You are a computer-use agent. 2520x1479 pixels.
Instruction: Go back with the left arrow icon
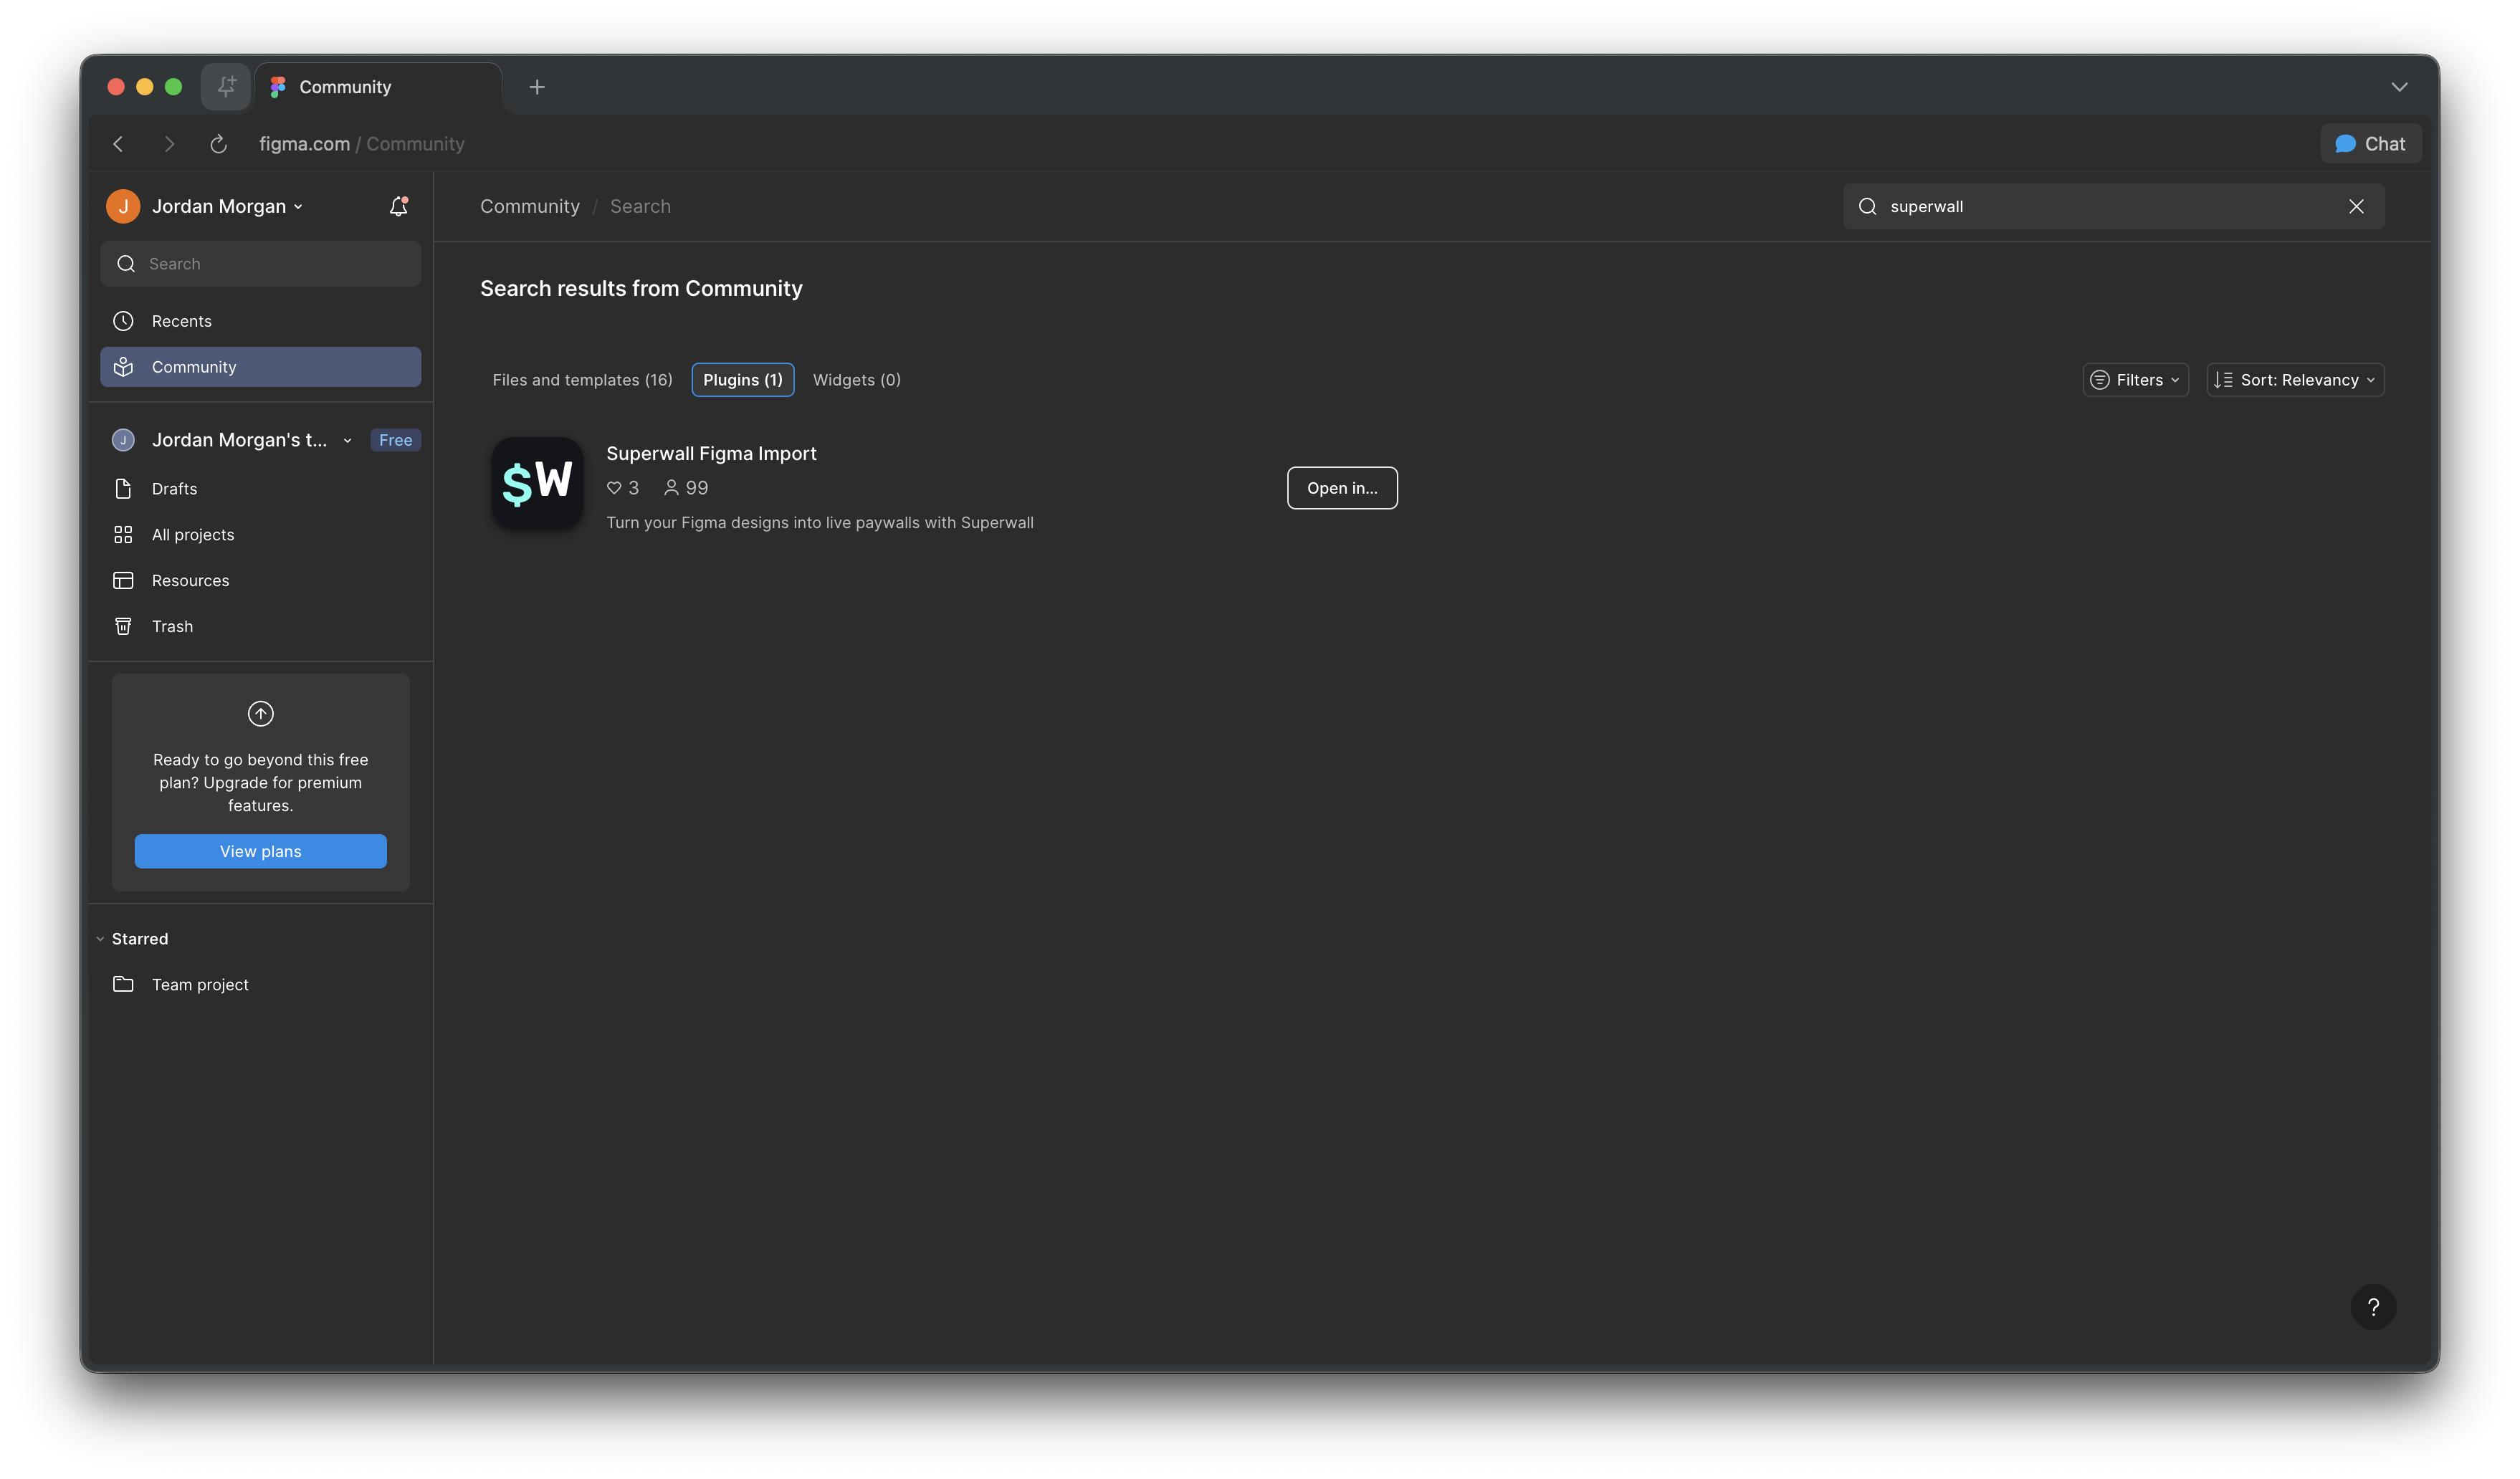tap(118, 144)
